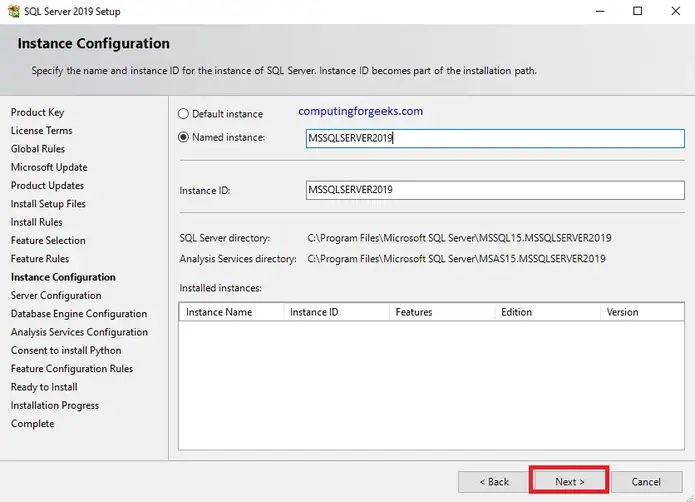The width and height of the screenshot is (695, 502).
Task: Cancel the SQL Server setup
Action: 646,481
